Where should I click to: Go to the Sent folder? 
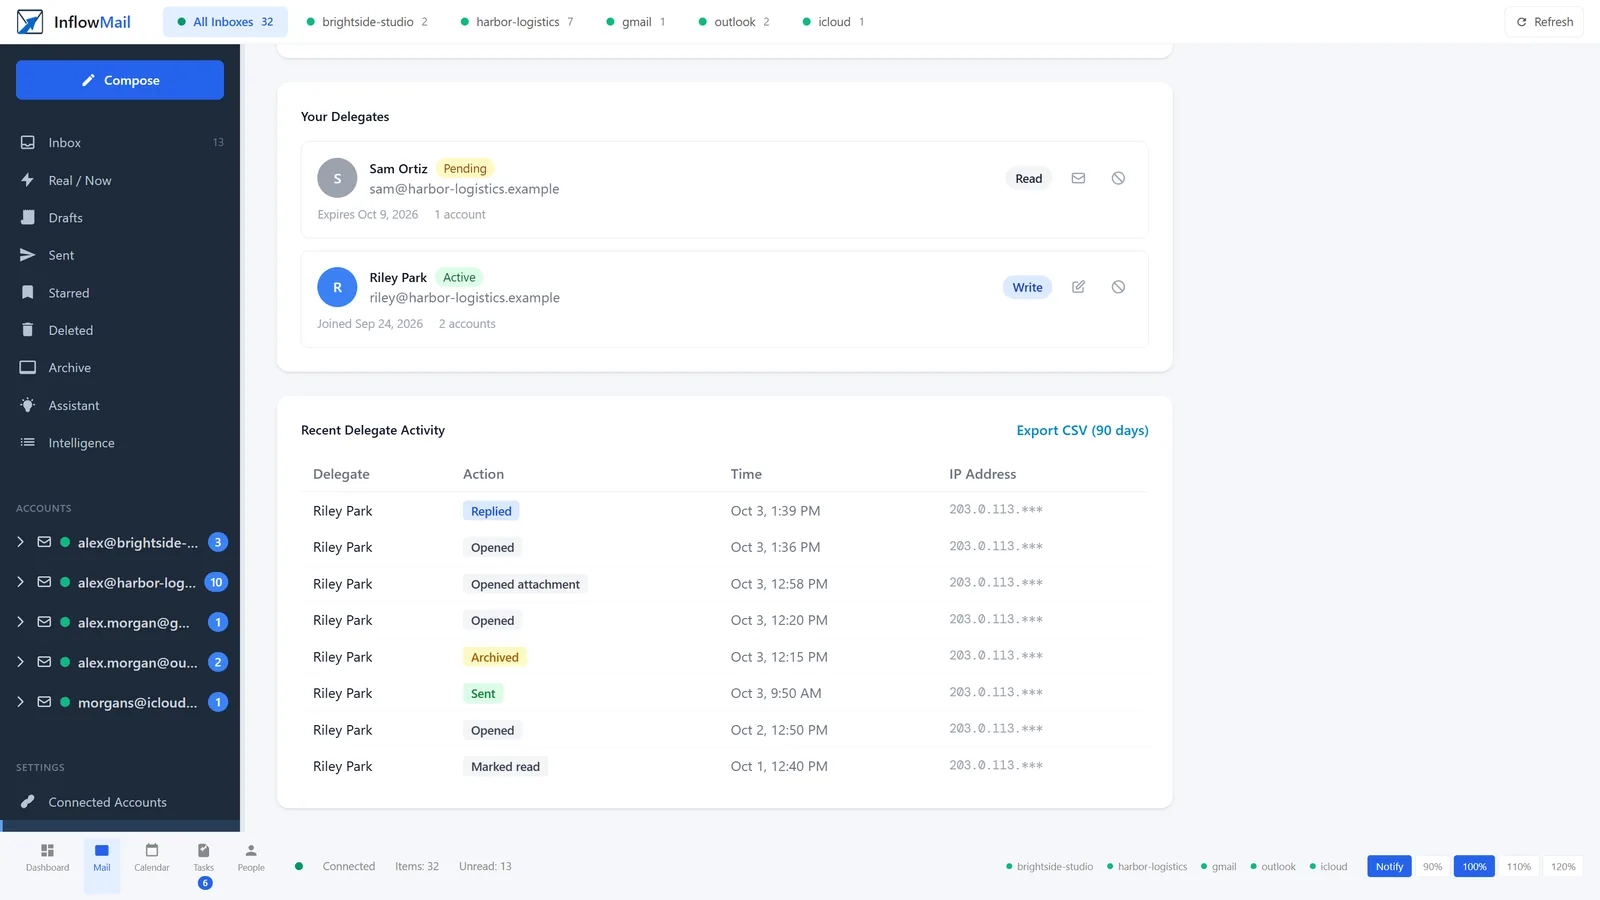click(x=120, y=256)
